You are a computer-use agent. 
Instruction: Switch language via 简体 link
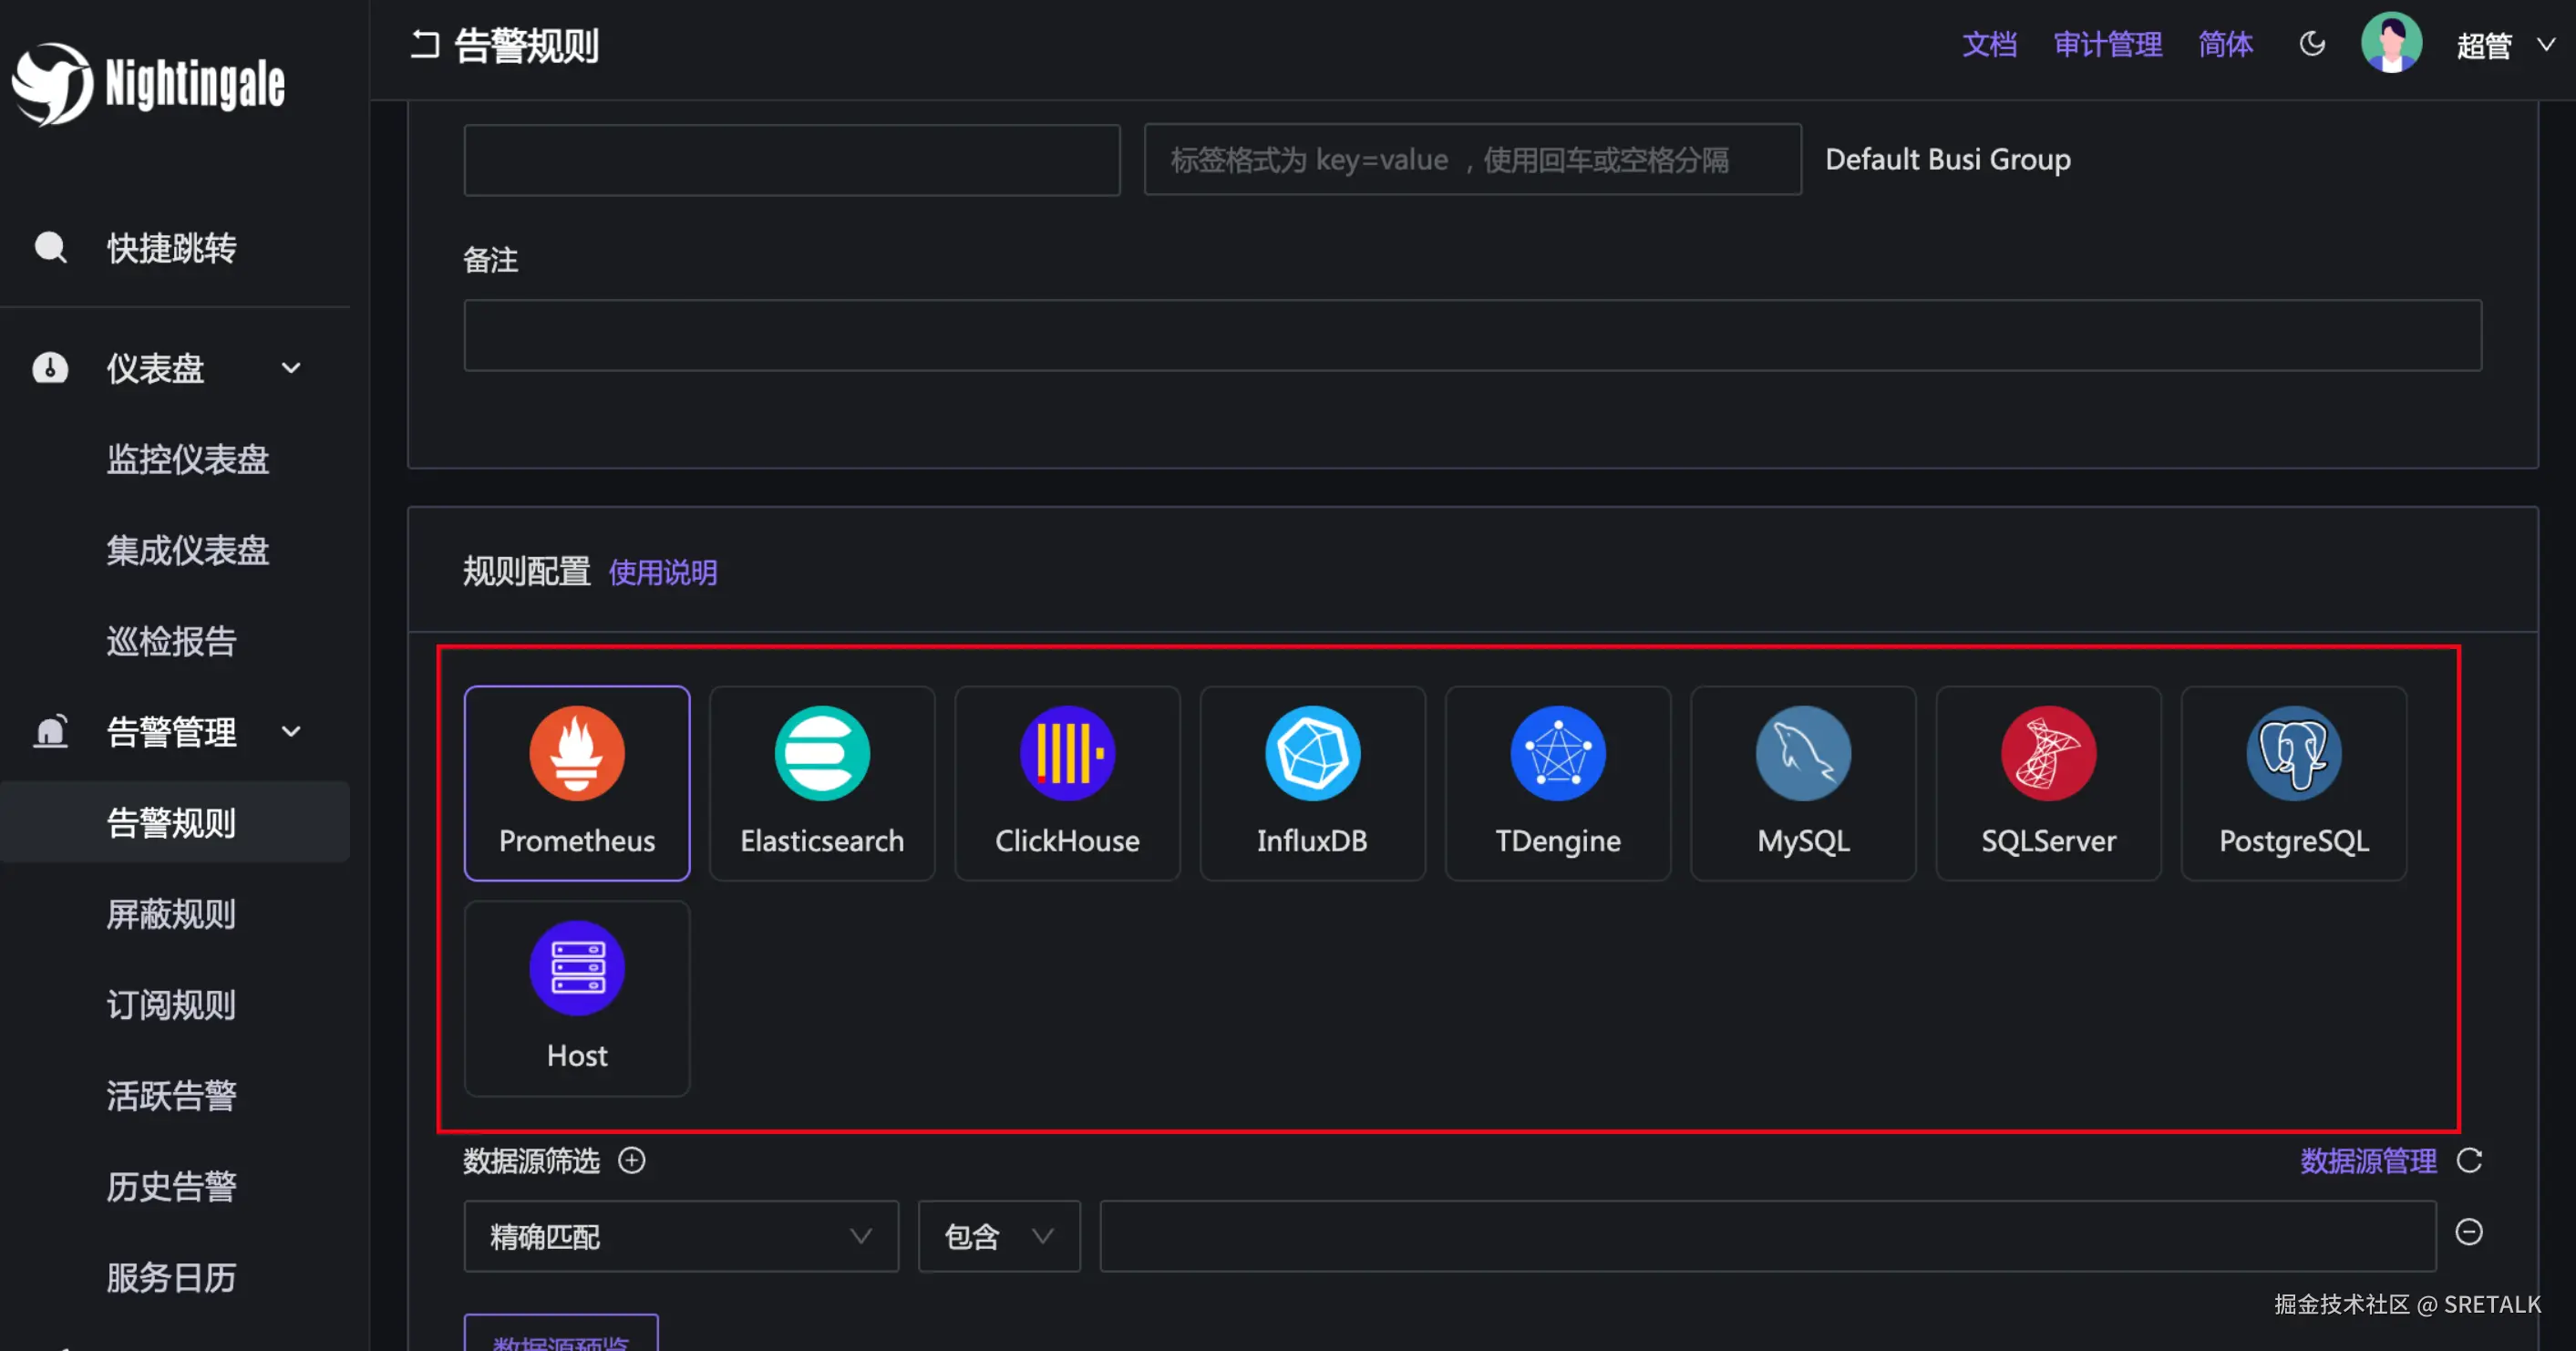point(2226,45)
